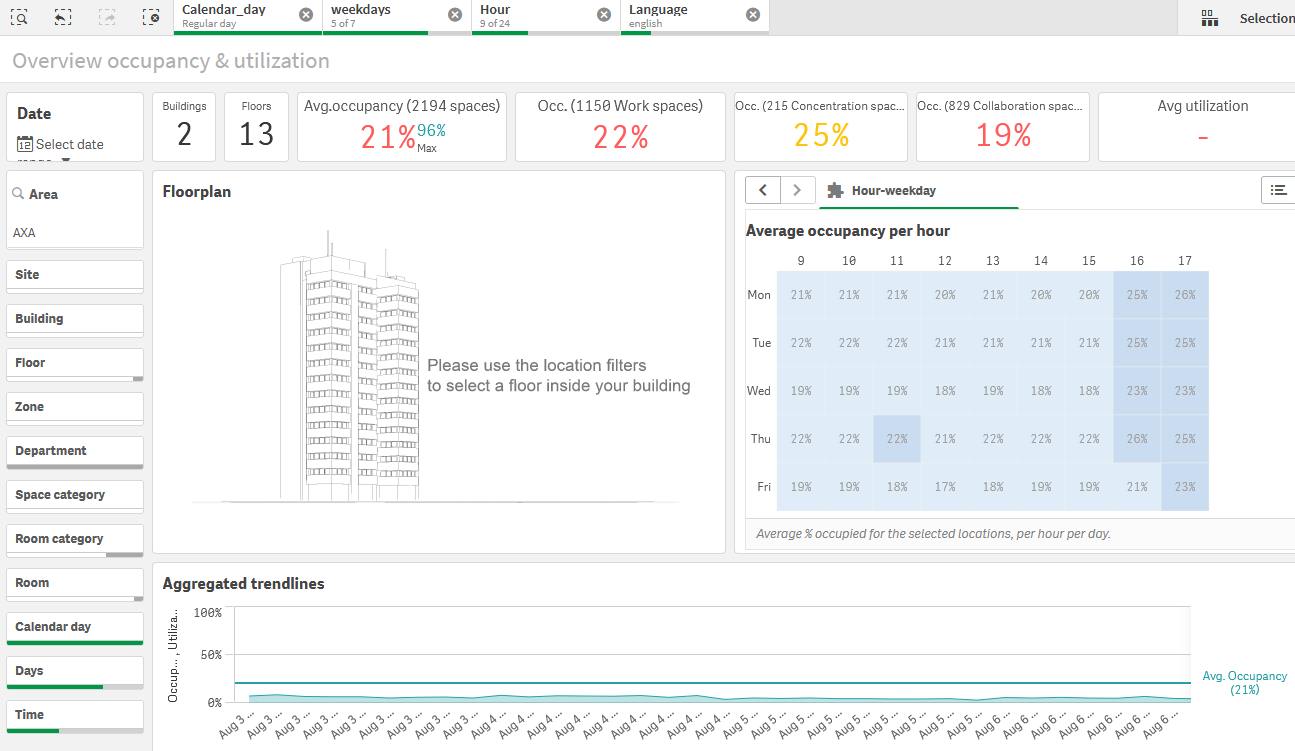Expand the Floor filter
Image resolution: width=1295 pixels, height=751 pixels.
(75, 363)
